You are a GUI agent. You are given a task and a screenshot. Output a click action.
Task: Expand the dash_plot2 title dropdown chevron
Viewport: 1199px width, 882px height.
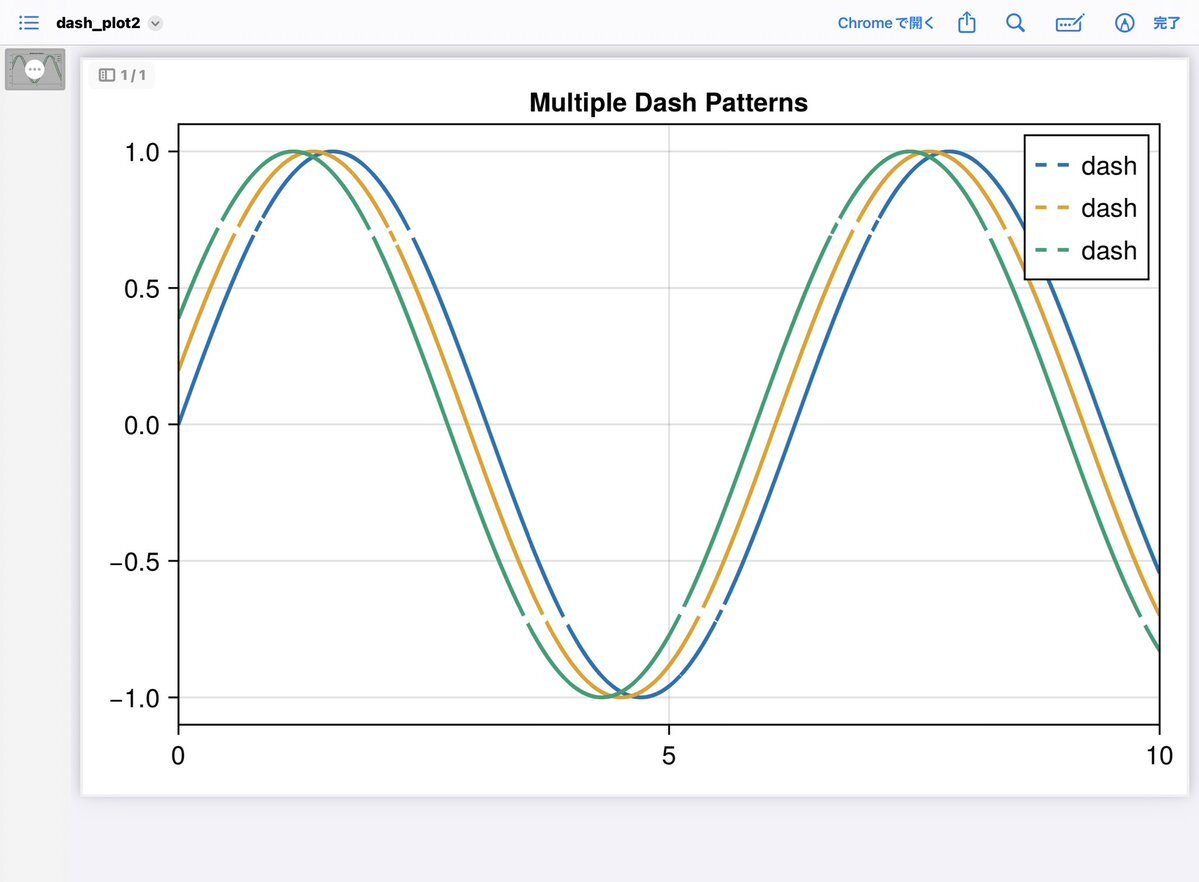(155, 23)
